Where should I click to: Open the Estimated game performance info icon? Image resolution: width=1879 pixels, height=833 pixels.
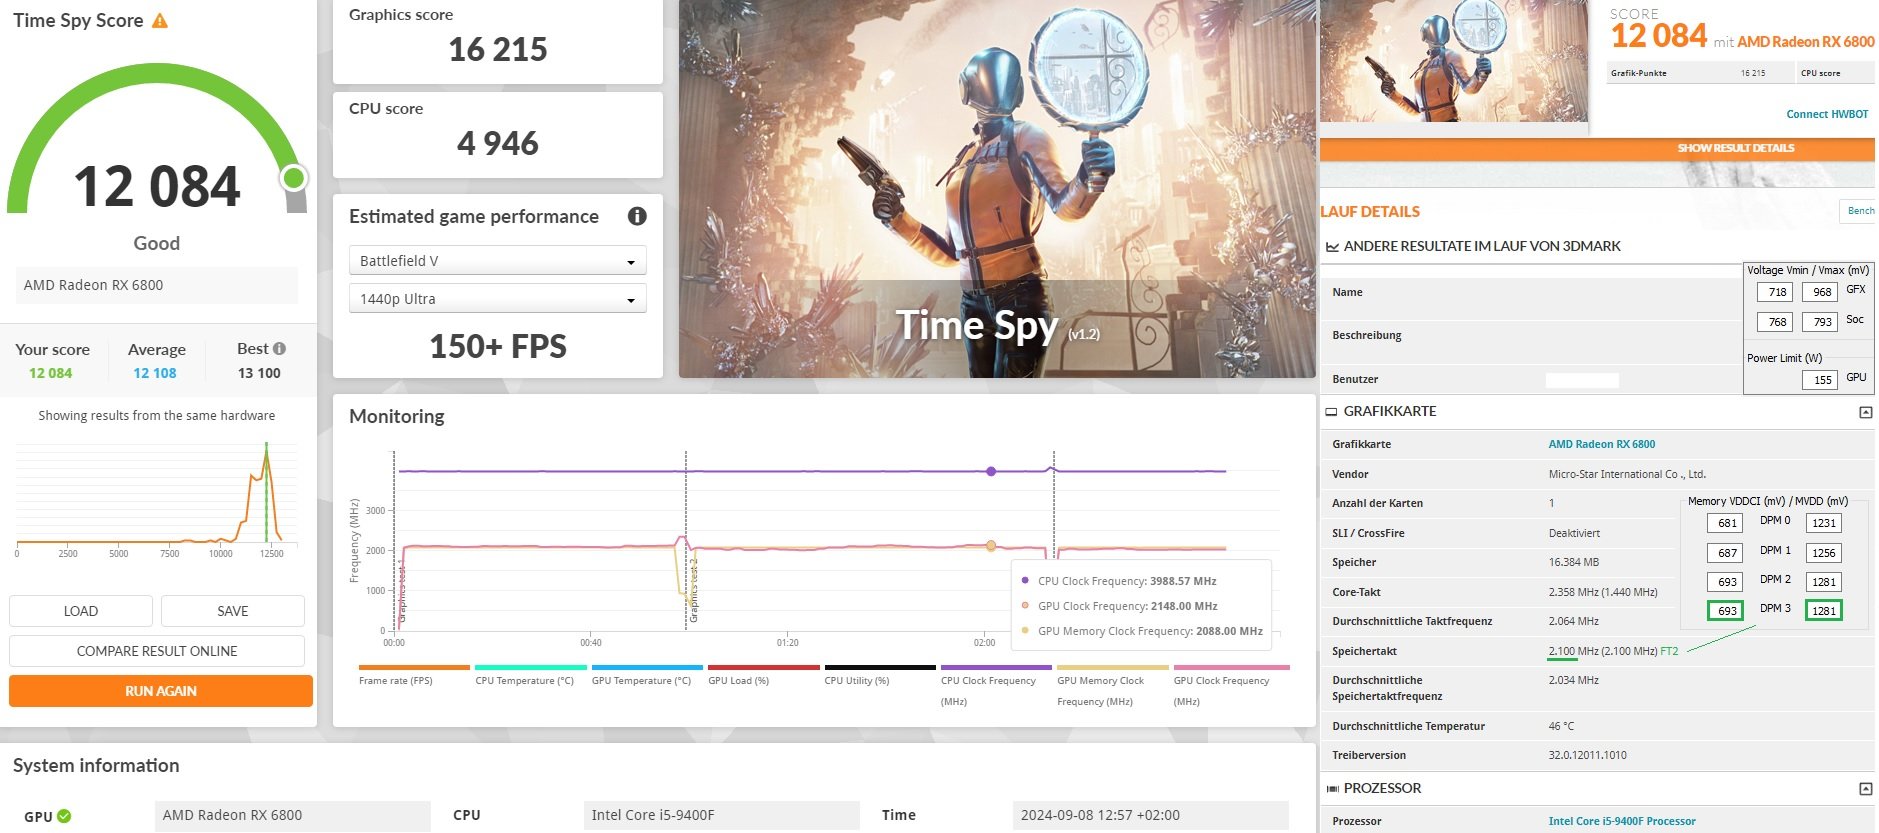(637, 216)
